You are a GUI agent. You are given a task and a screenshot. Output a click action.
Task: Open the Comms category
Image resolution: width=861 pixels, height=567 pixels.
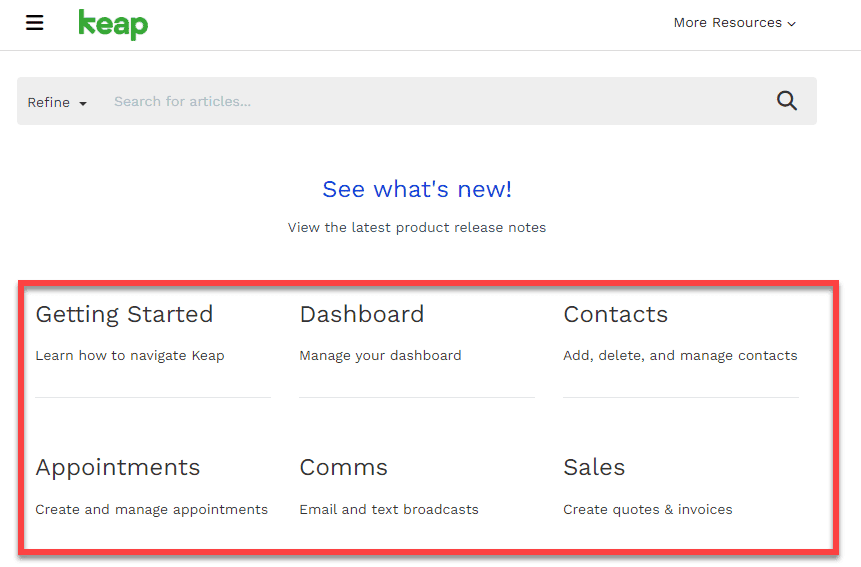(344, 468)
